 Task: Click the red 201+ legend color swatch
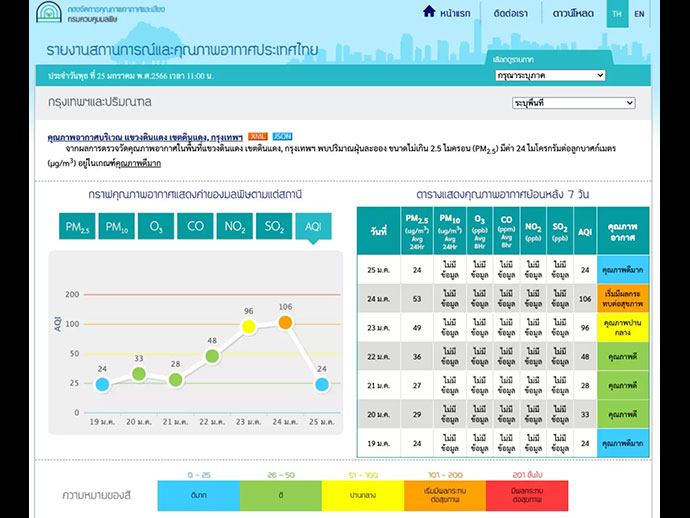click(525, 494)
